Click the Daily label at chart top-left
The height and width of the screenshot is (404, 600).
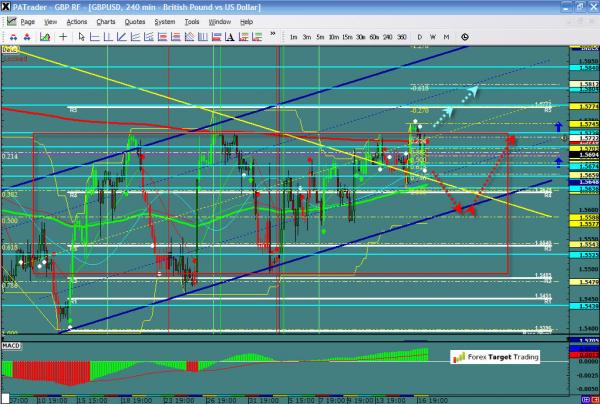10,49
